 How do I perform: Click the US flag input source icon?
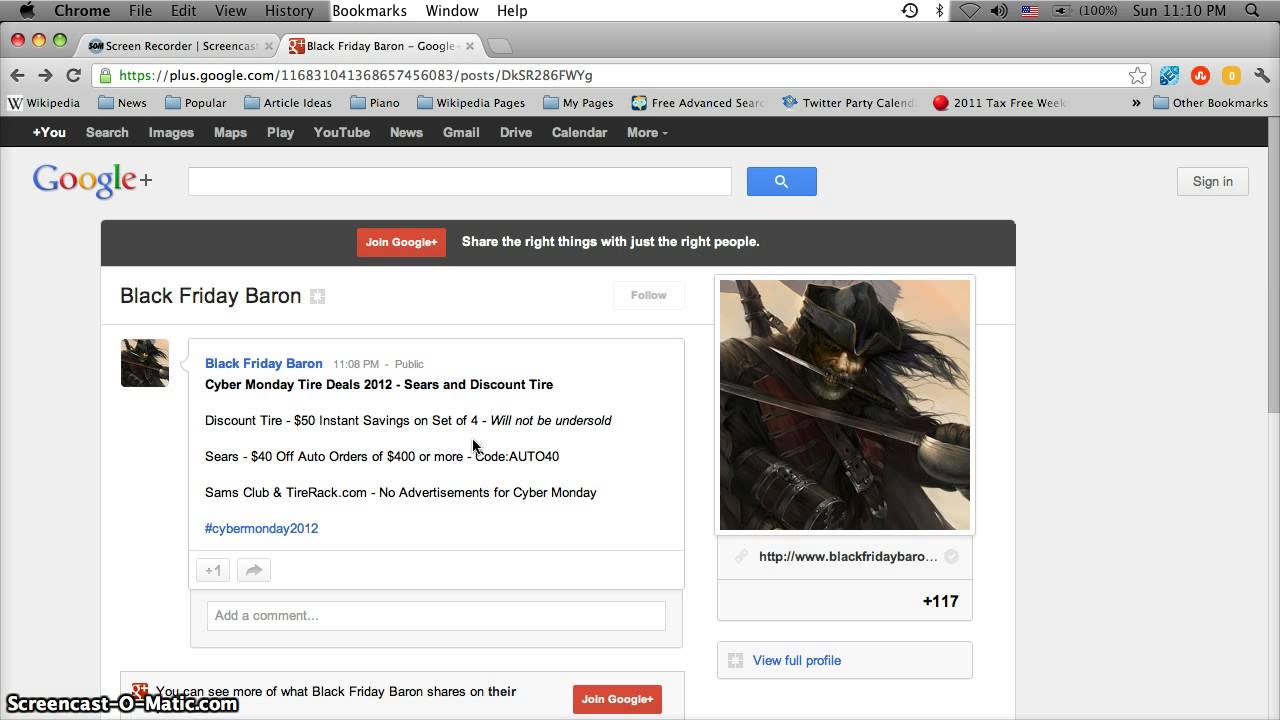(x=1029, y=11)
